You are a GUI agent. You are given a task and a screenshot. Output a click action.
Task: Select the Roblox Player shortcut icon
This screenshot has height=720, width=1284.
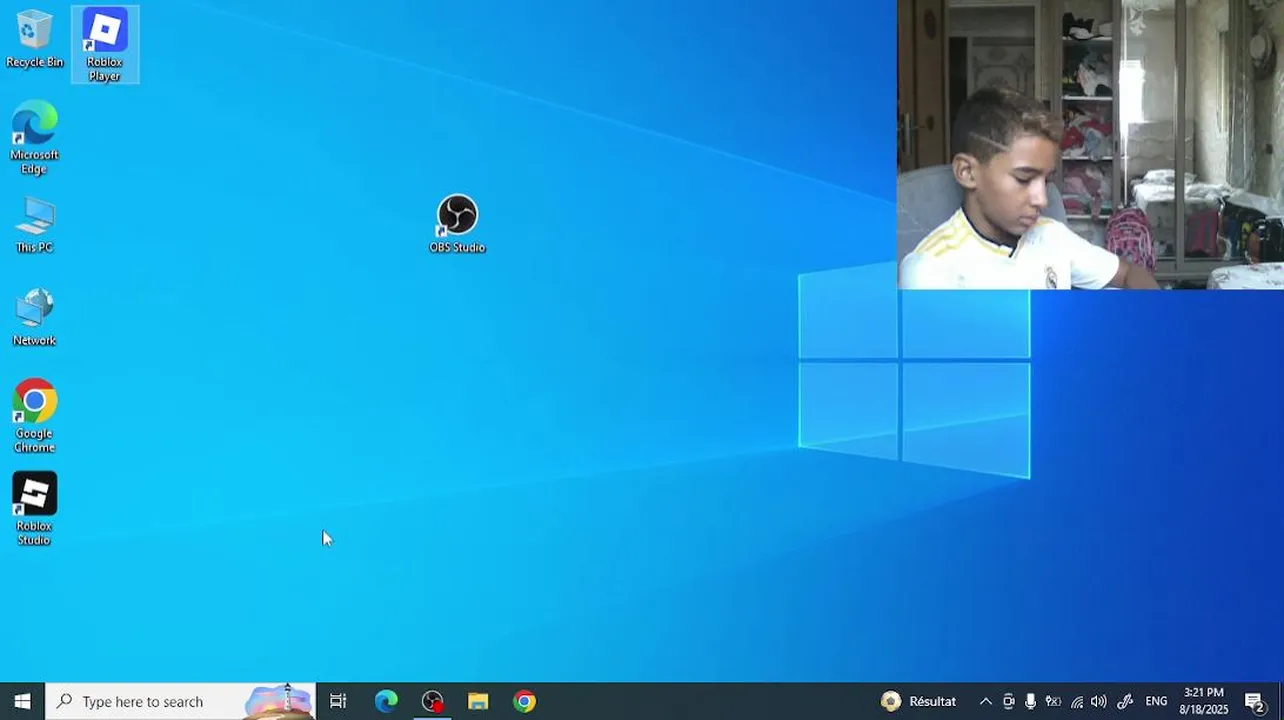point(104,45)
